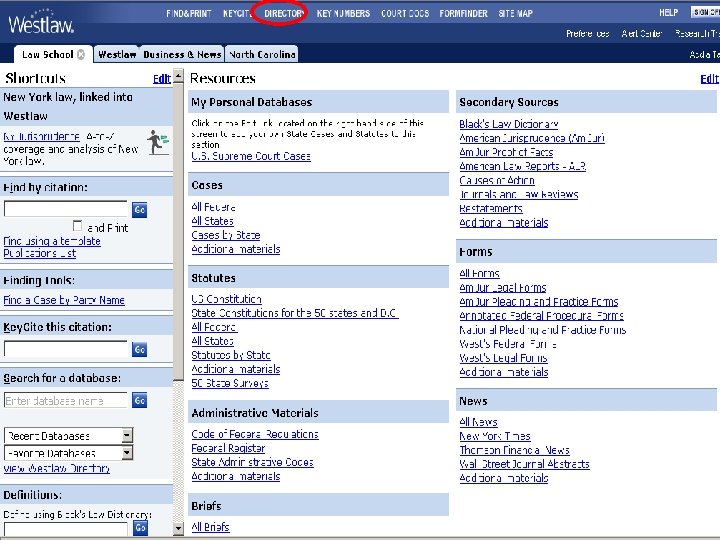Open Am Jur Legal Forms link
720x540 pixels.
point(503,288)
